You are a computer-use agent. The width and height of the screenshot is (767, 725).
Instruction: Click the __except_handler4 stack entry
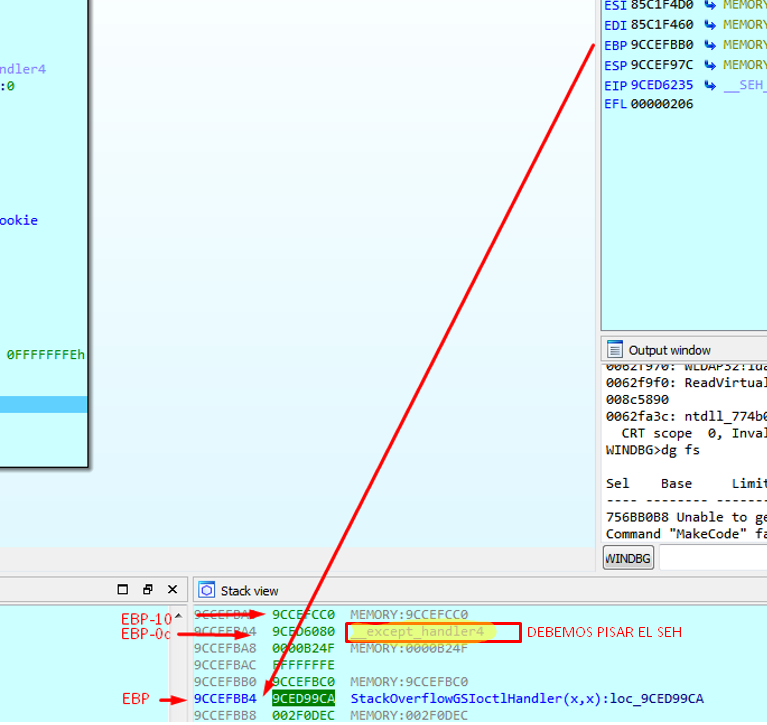420,632
